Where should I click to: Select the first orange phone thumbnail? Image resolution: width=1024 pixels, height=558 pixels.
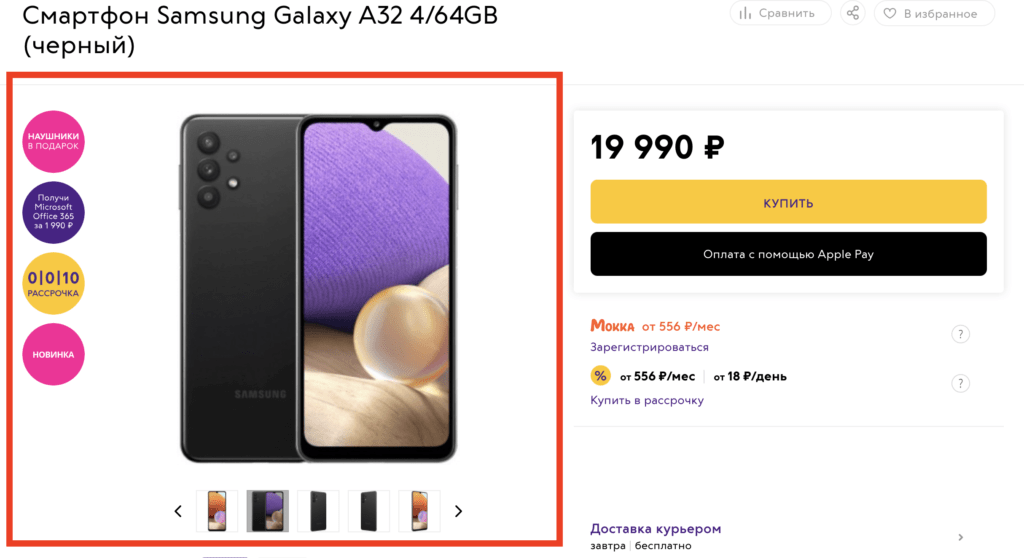(217, 511)
